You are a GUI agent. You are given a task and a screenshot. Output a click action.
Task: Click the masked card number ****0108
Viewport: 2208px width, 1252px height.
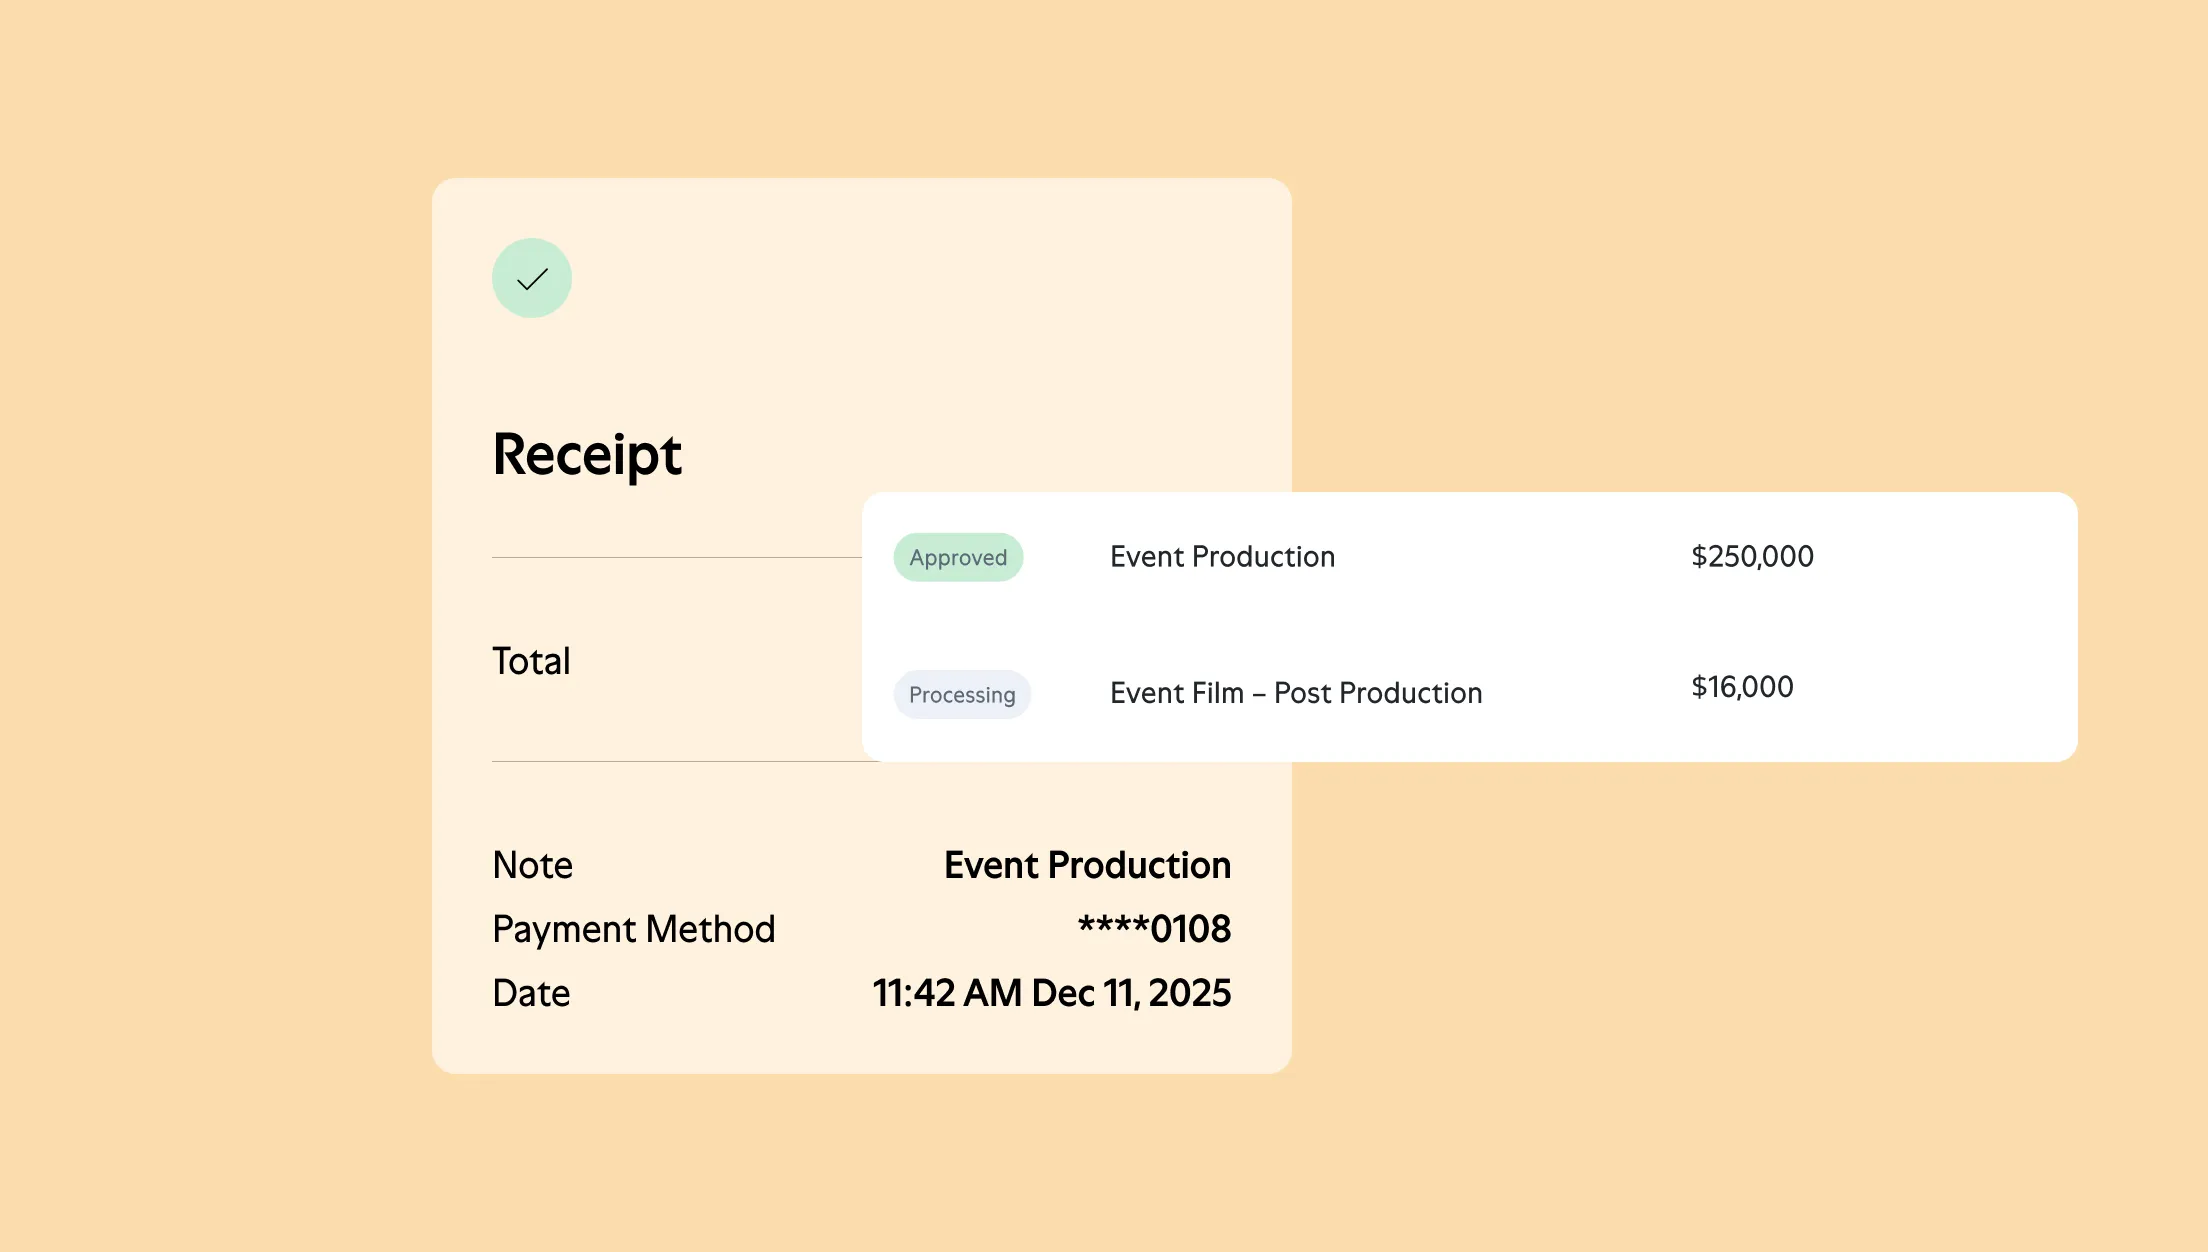[1154, 929]
